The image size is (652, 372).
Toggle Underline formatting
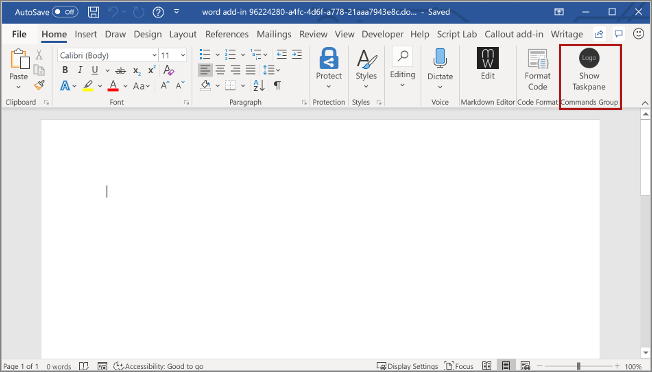pyautogui.click(x=95, y=70)
